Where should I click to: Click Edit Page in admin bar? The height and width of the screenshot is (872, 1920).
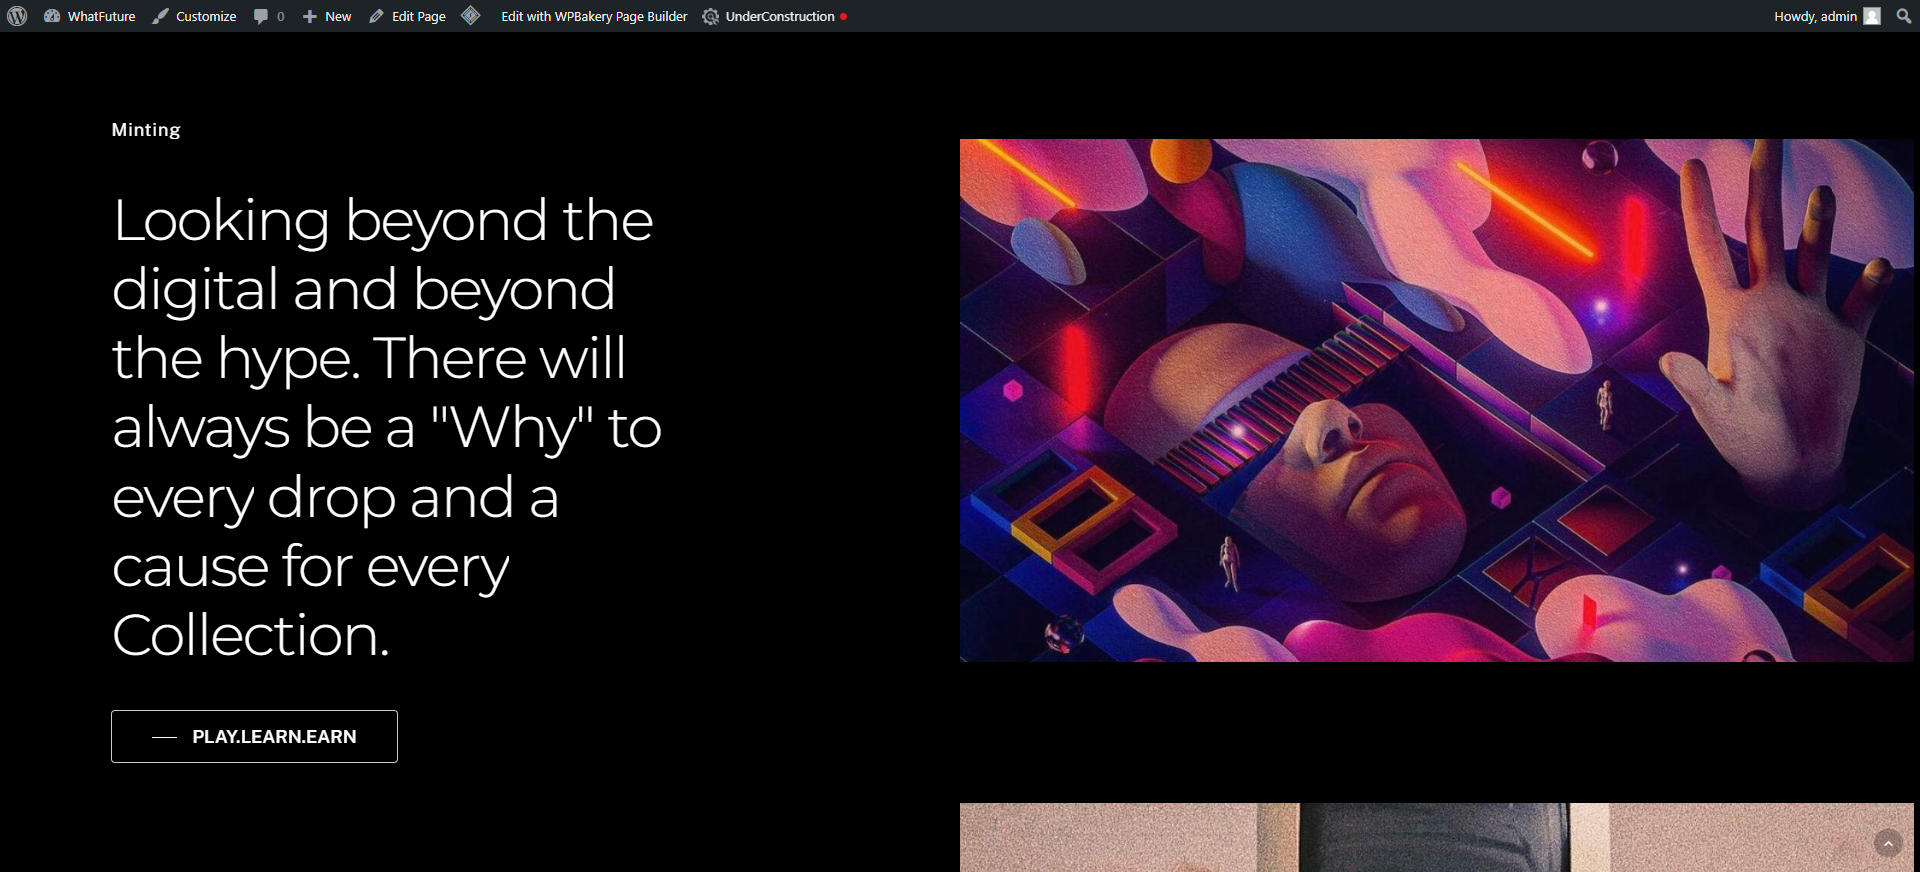pyautogui.click(x=407, y=16)
